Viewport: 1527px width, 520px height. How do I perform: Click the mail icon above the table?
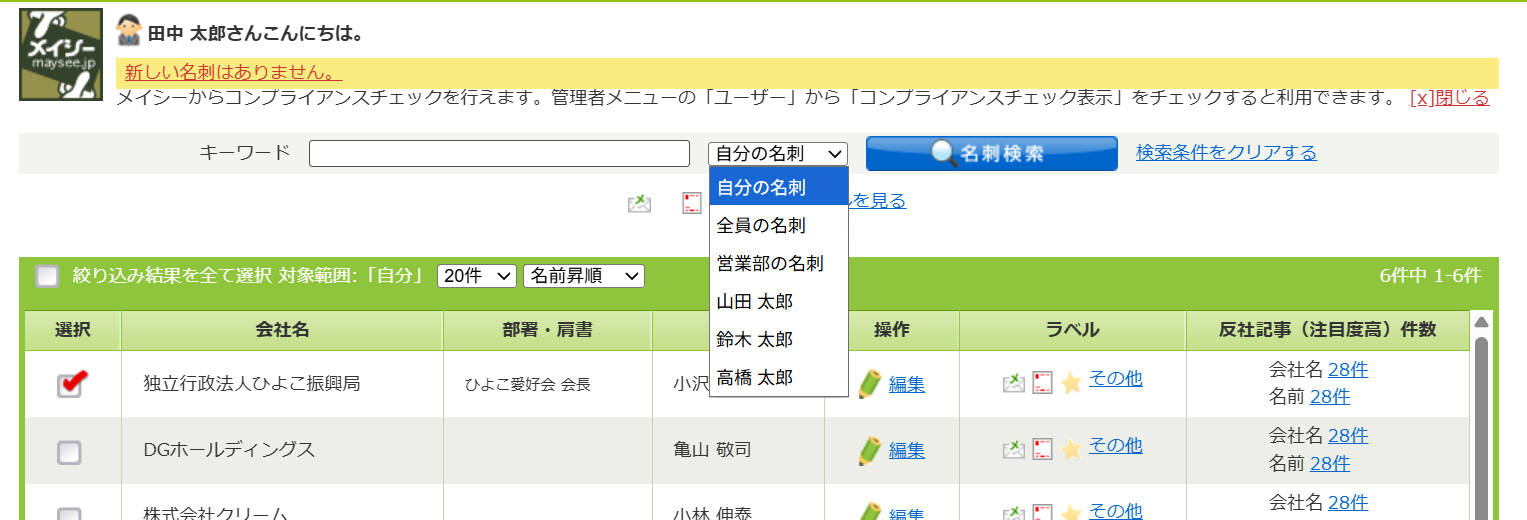coord(639,203)
